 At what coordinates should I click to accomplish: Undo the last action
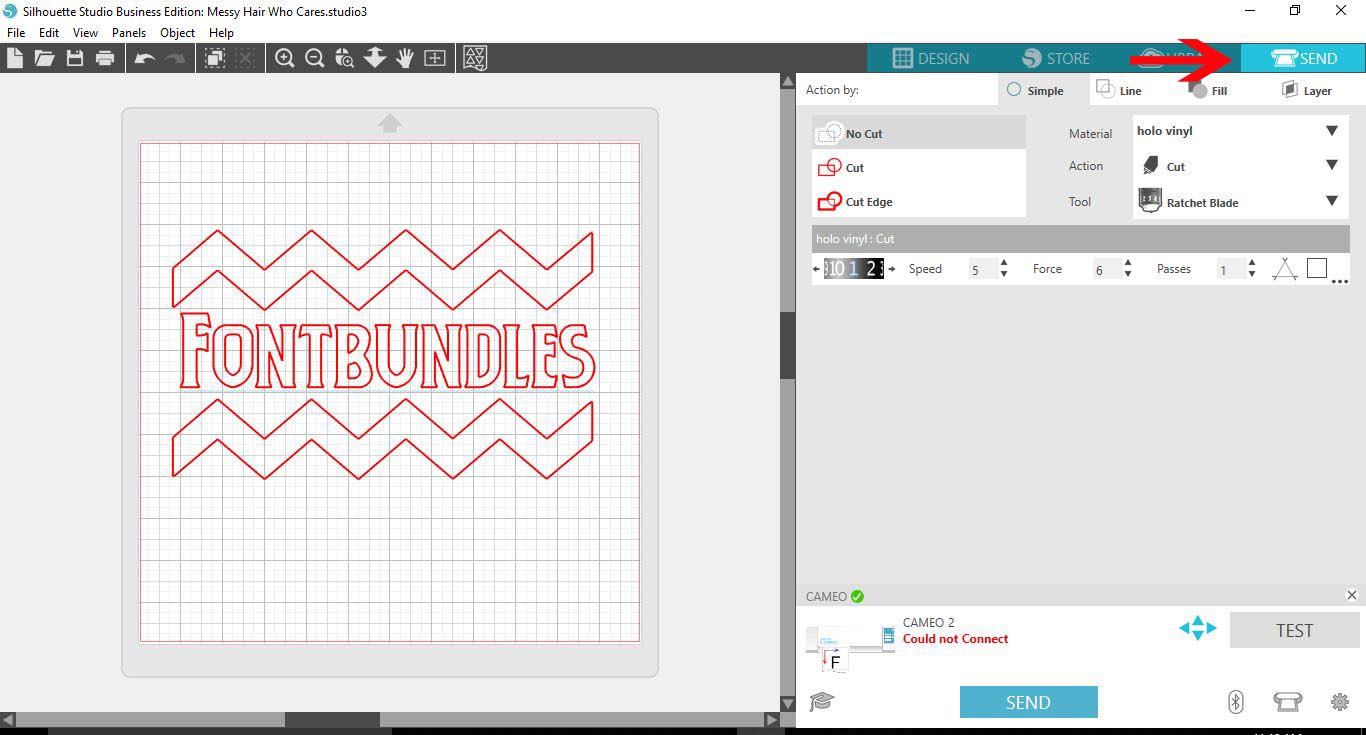(x=145, y=59)
